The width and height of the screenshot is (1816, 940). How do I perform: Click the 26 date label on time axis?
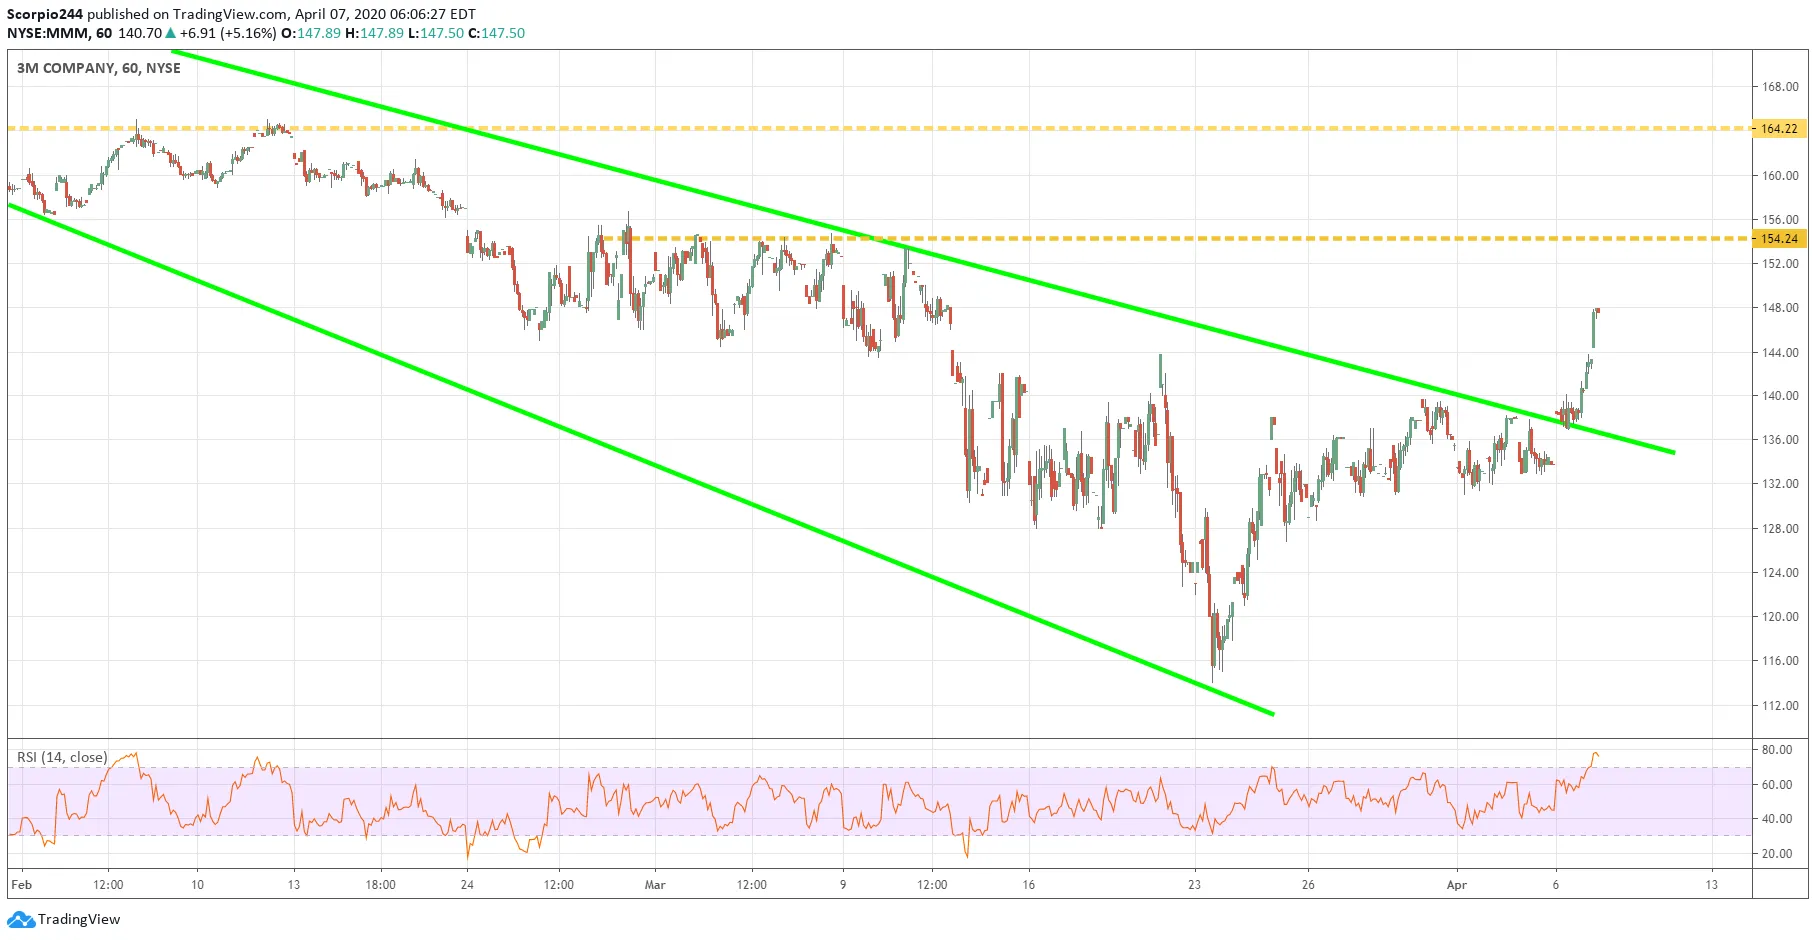coord(1308,885)
